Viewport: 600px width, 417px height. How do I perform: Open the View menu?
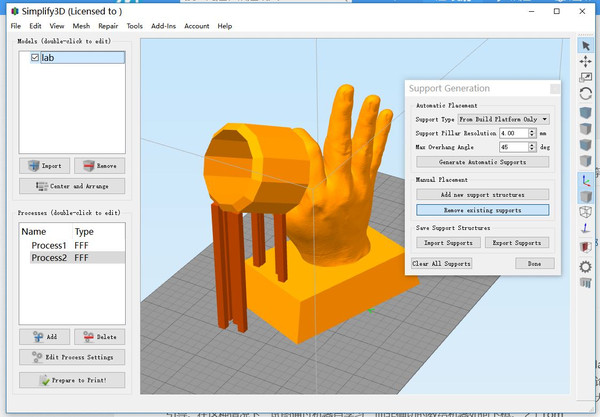(x=57, y=26)
